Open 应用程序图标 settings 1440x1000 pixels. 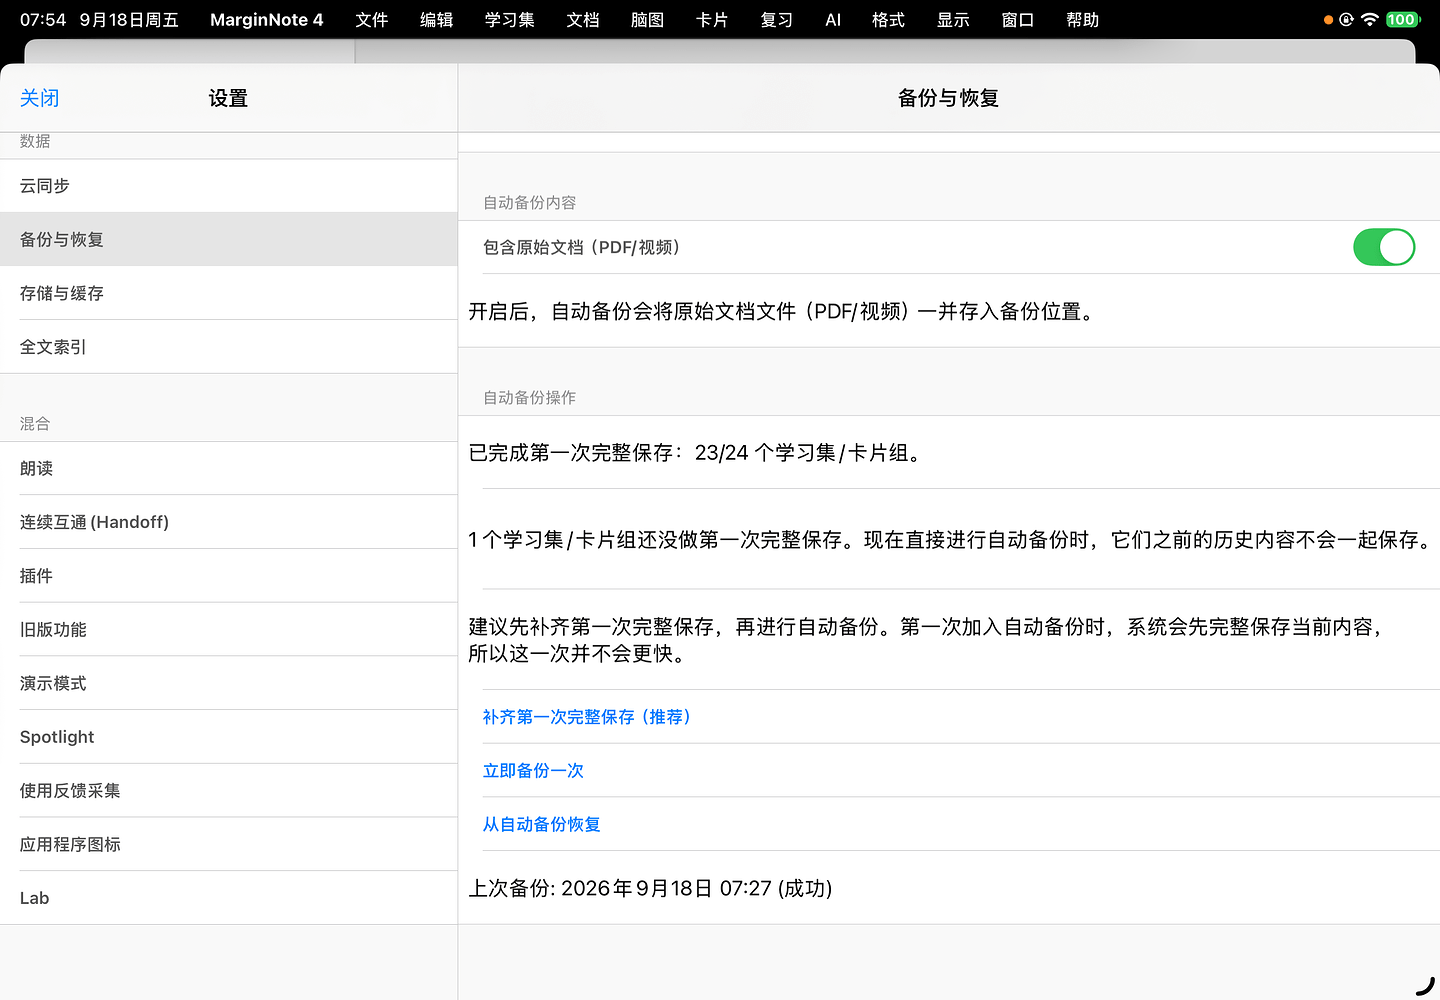coord(229,844)
